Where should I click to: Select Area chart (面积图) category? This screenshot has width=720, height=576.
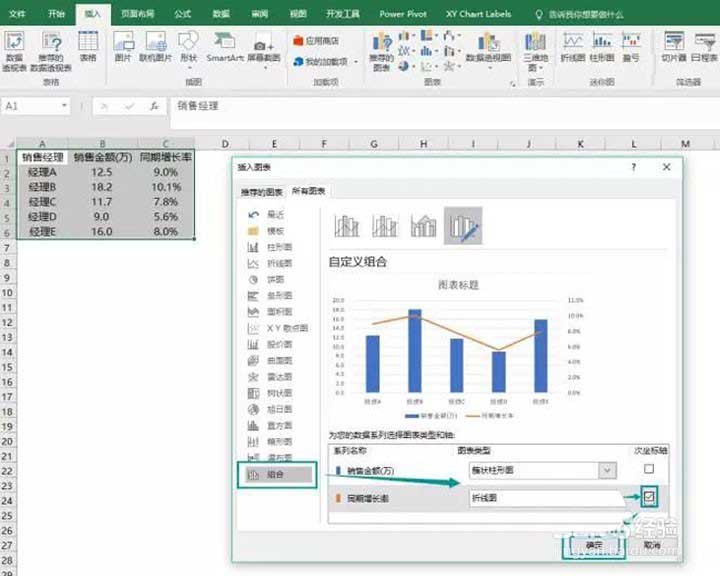(270, 311)
